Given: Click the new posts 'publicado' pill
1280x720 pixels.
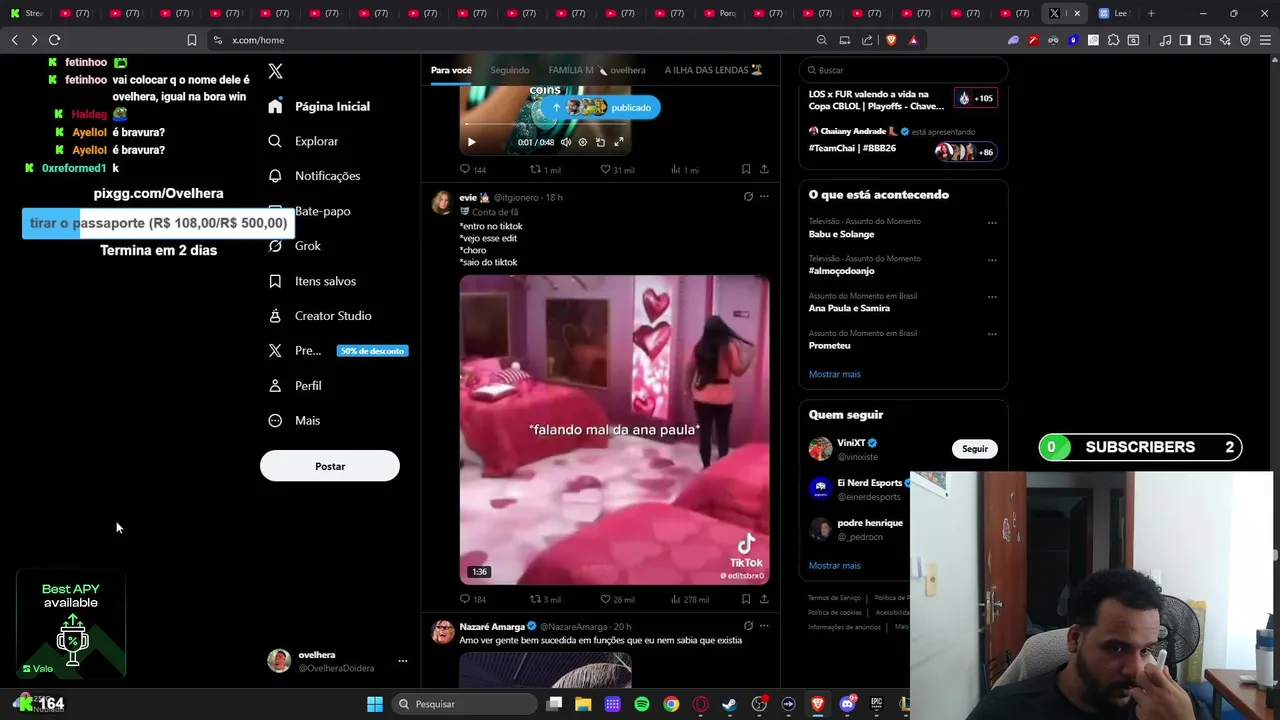Looking at the screenshot, I should [x=601, y=107].
